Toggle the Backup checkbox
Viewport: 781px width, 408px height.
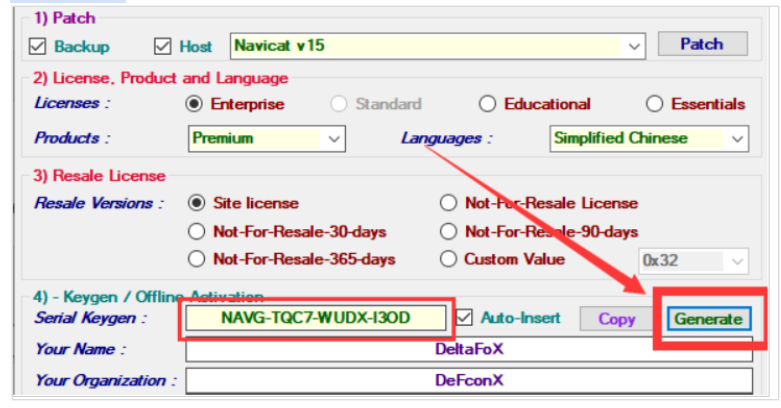click(x=37, y=46)
